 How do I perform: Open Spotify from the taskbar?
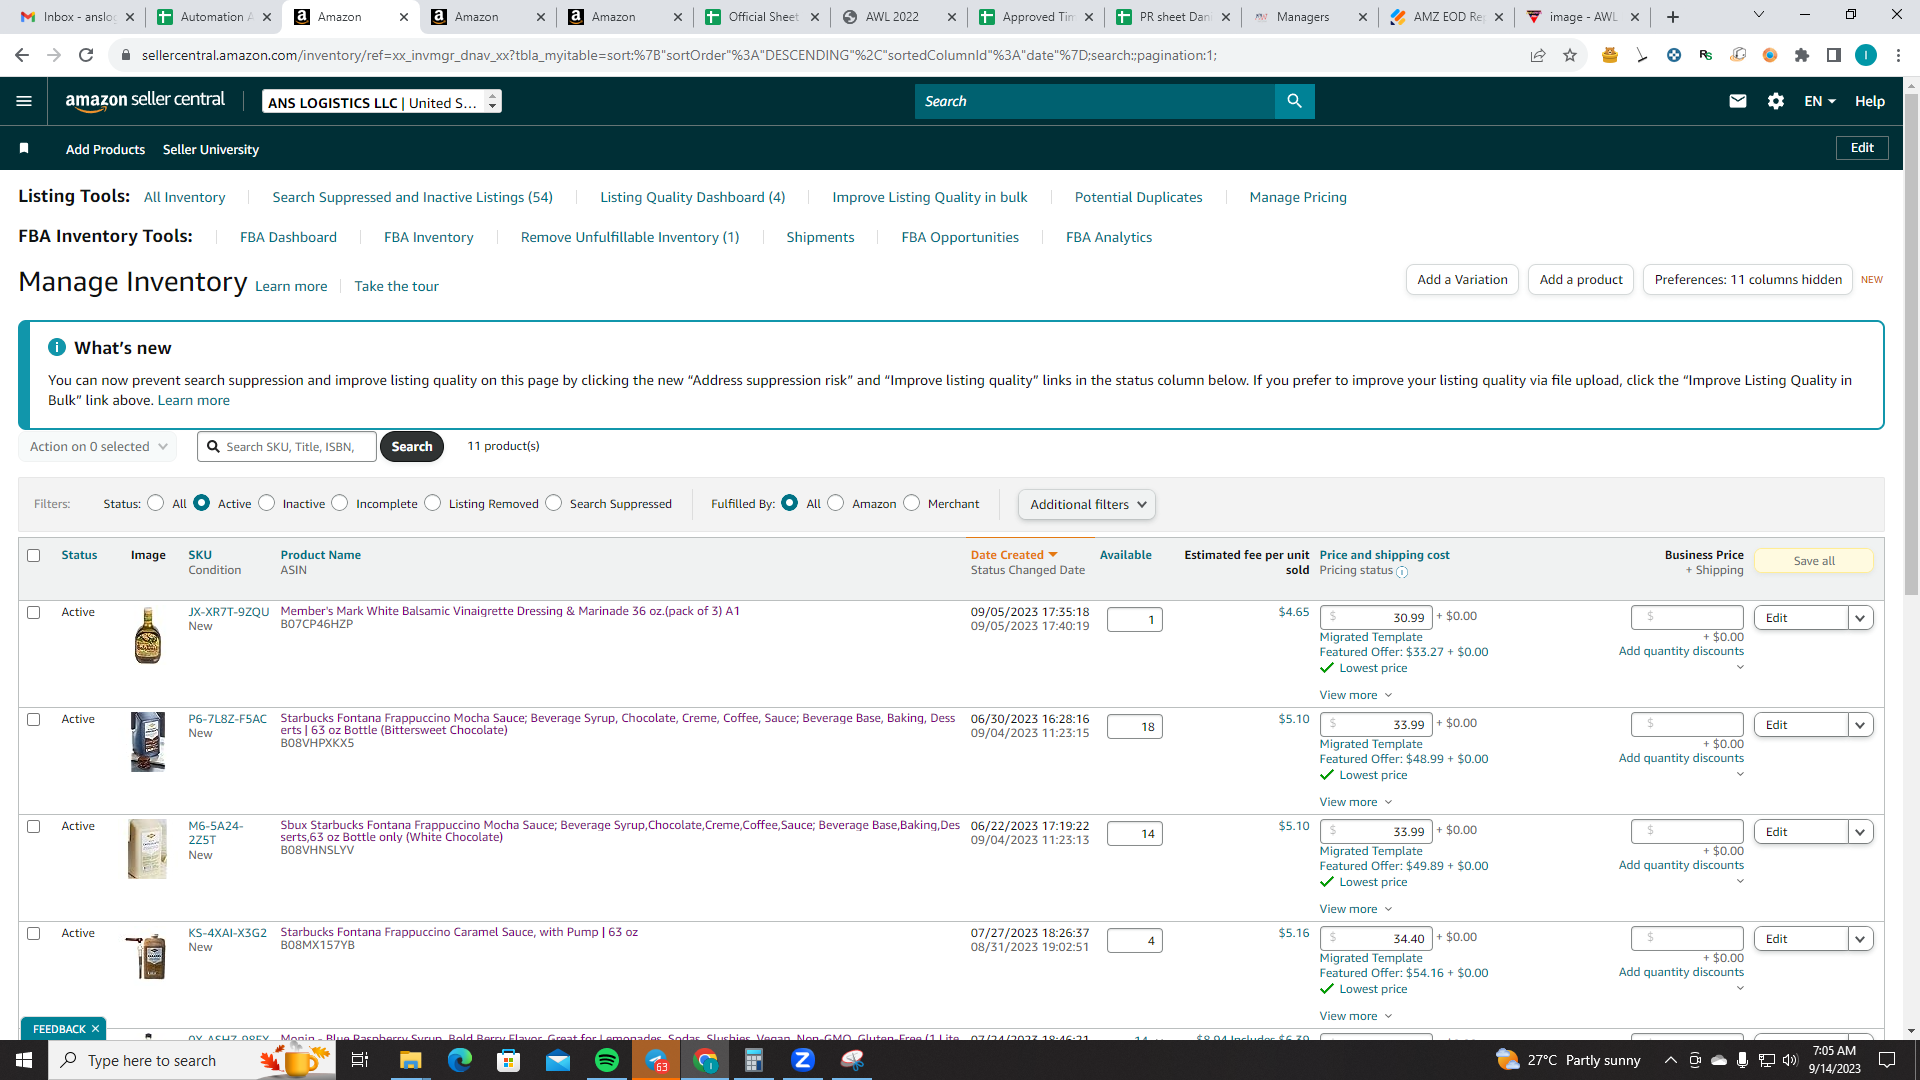tap(607, 1060)
